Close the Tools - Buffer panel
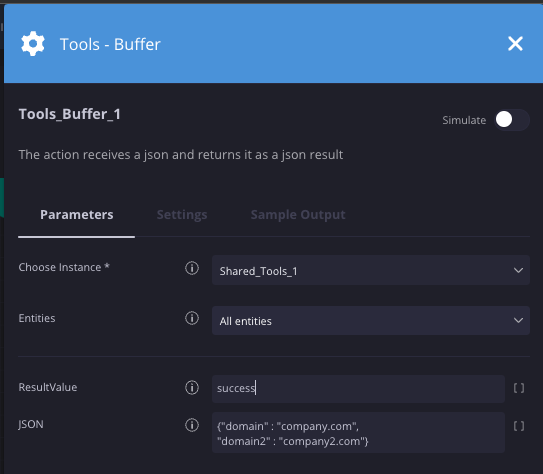The height and width of the screenshot is (474, 543). pos(515,44)
